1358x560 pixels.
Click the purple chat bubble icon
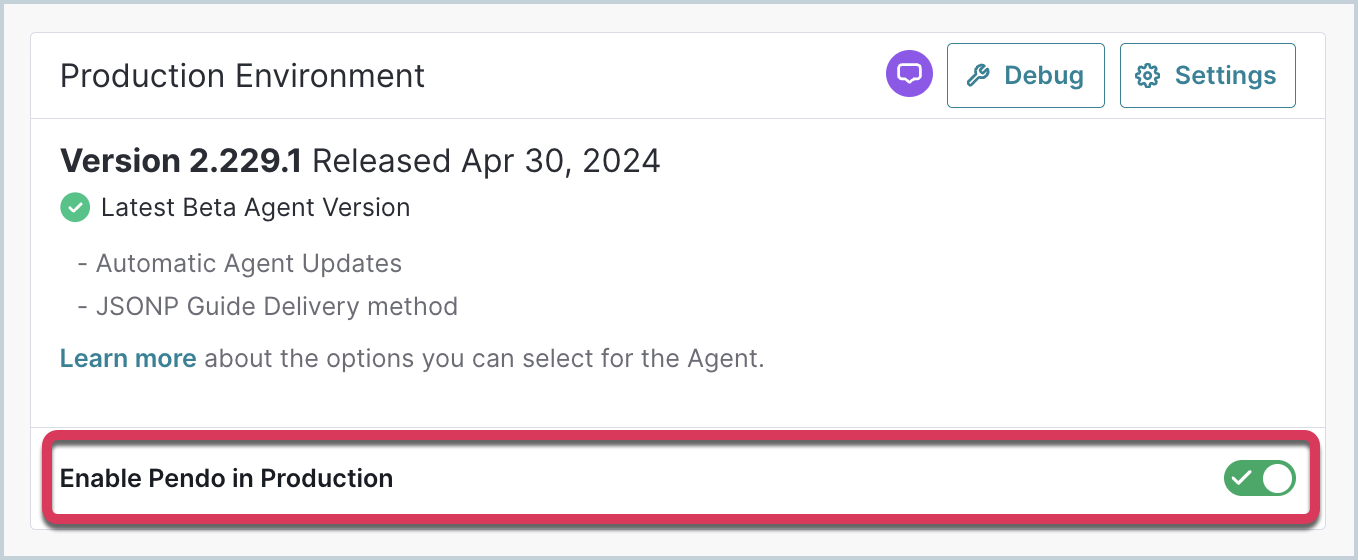tap(909, 74)
